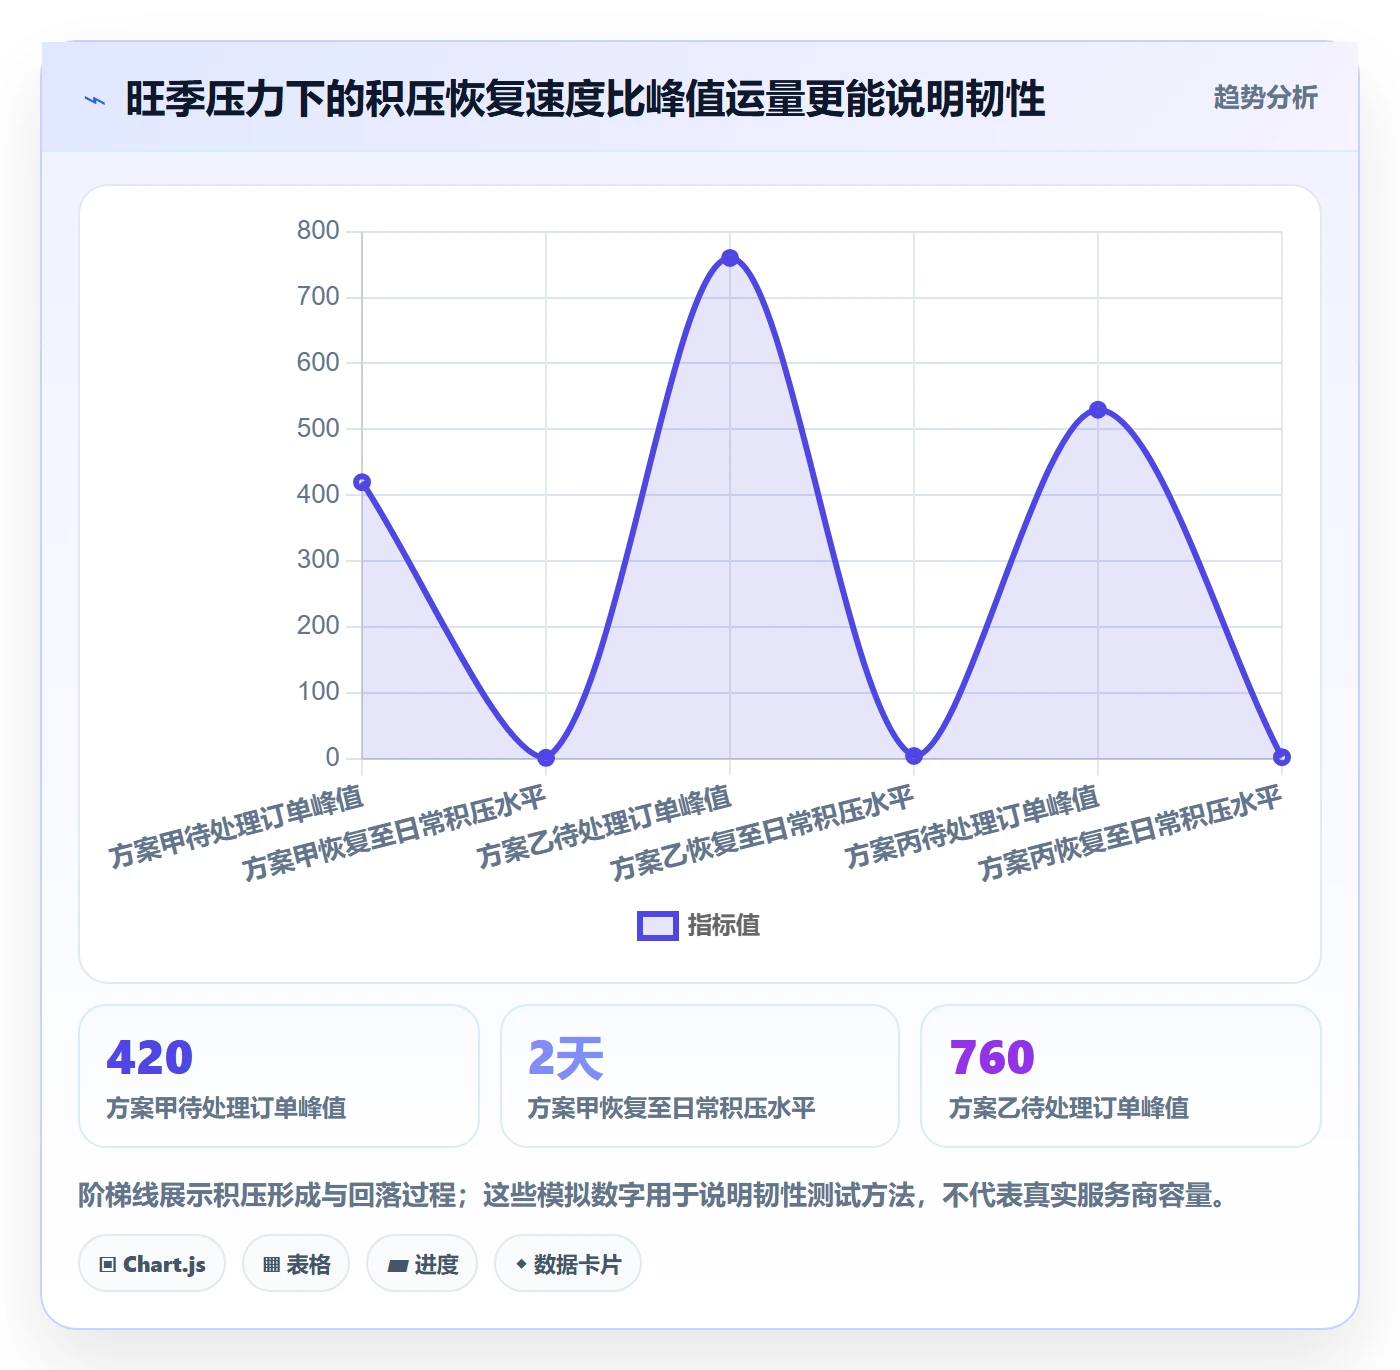Screen dimensions: 1400x1370
Task: Click the stat card caption 方案乙待处理订单峰值
Action: tap(1069, 1108)
